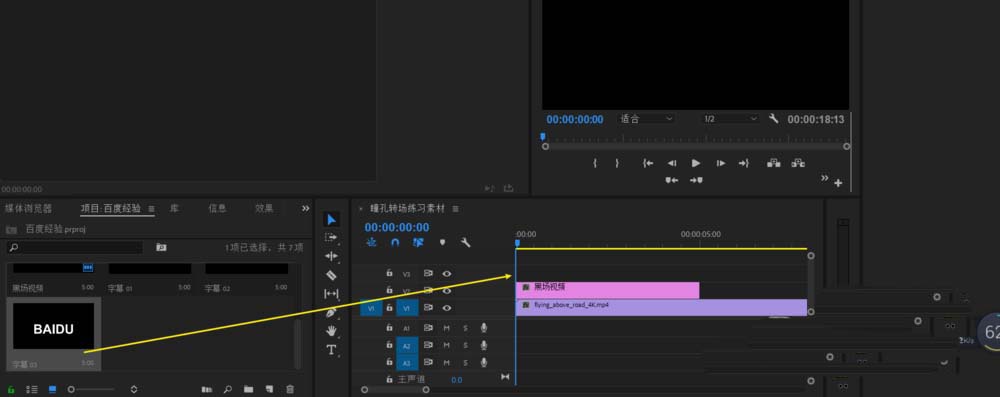
Task: Switch project panel to icon view
Action: point(52,389)
